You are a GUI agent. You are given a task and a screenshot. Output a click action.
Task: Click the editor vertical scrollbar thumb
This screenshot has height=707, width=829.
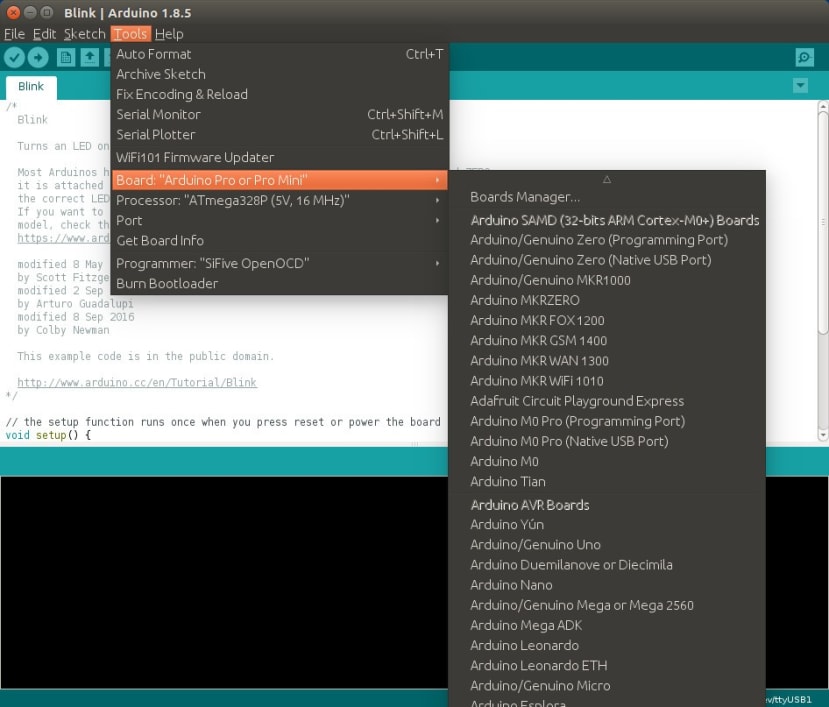coord(823,222)
